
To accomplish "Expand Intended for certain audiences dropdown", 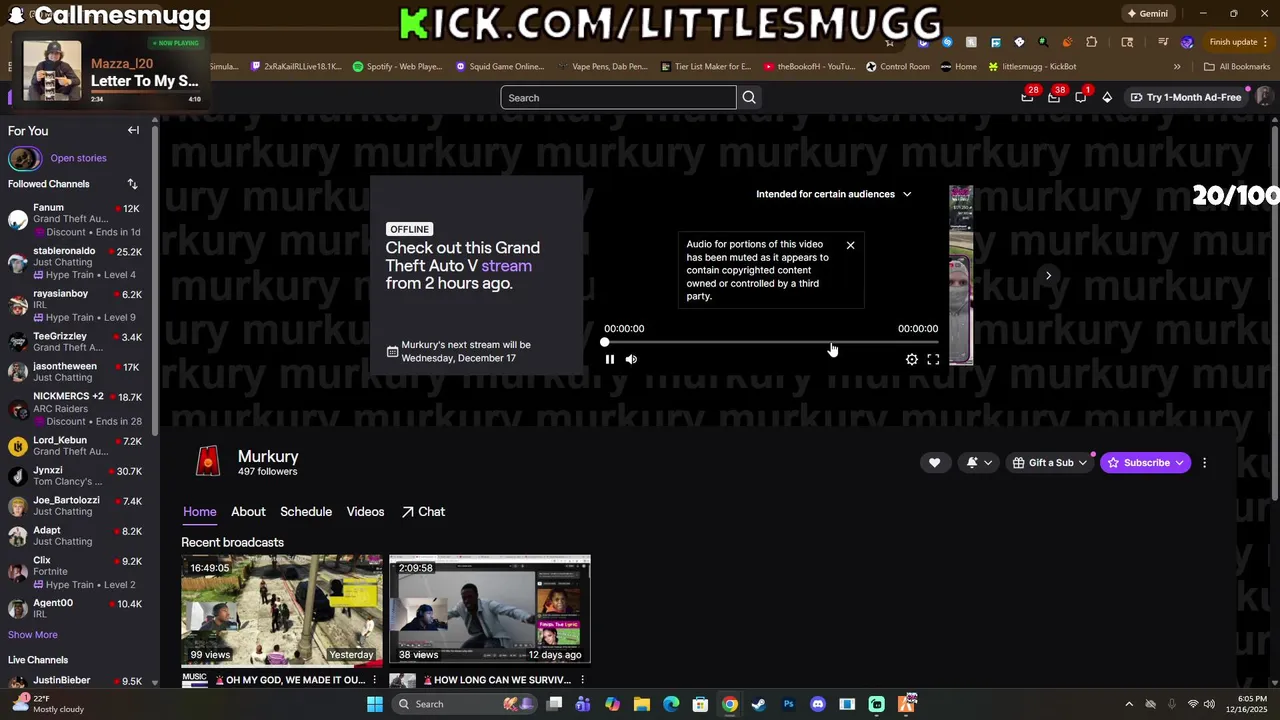I will click(833, 194).
